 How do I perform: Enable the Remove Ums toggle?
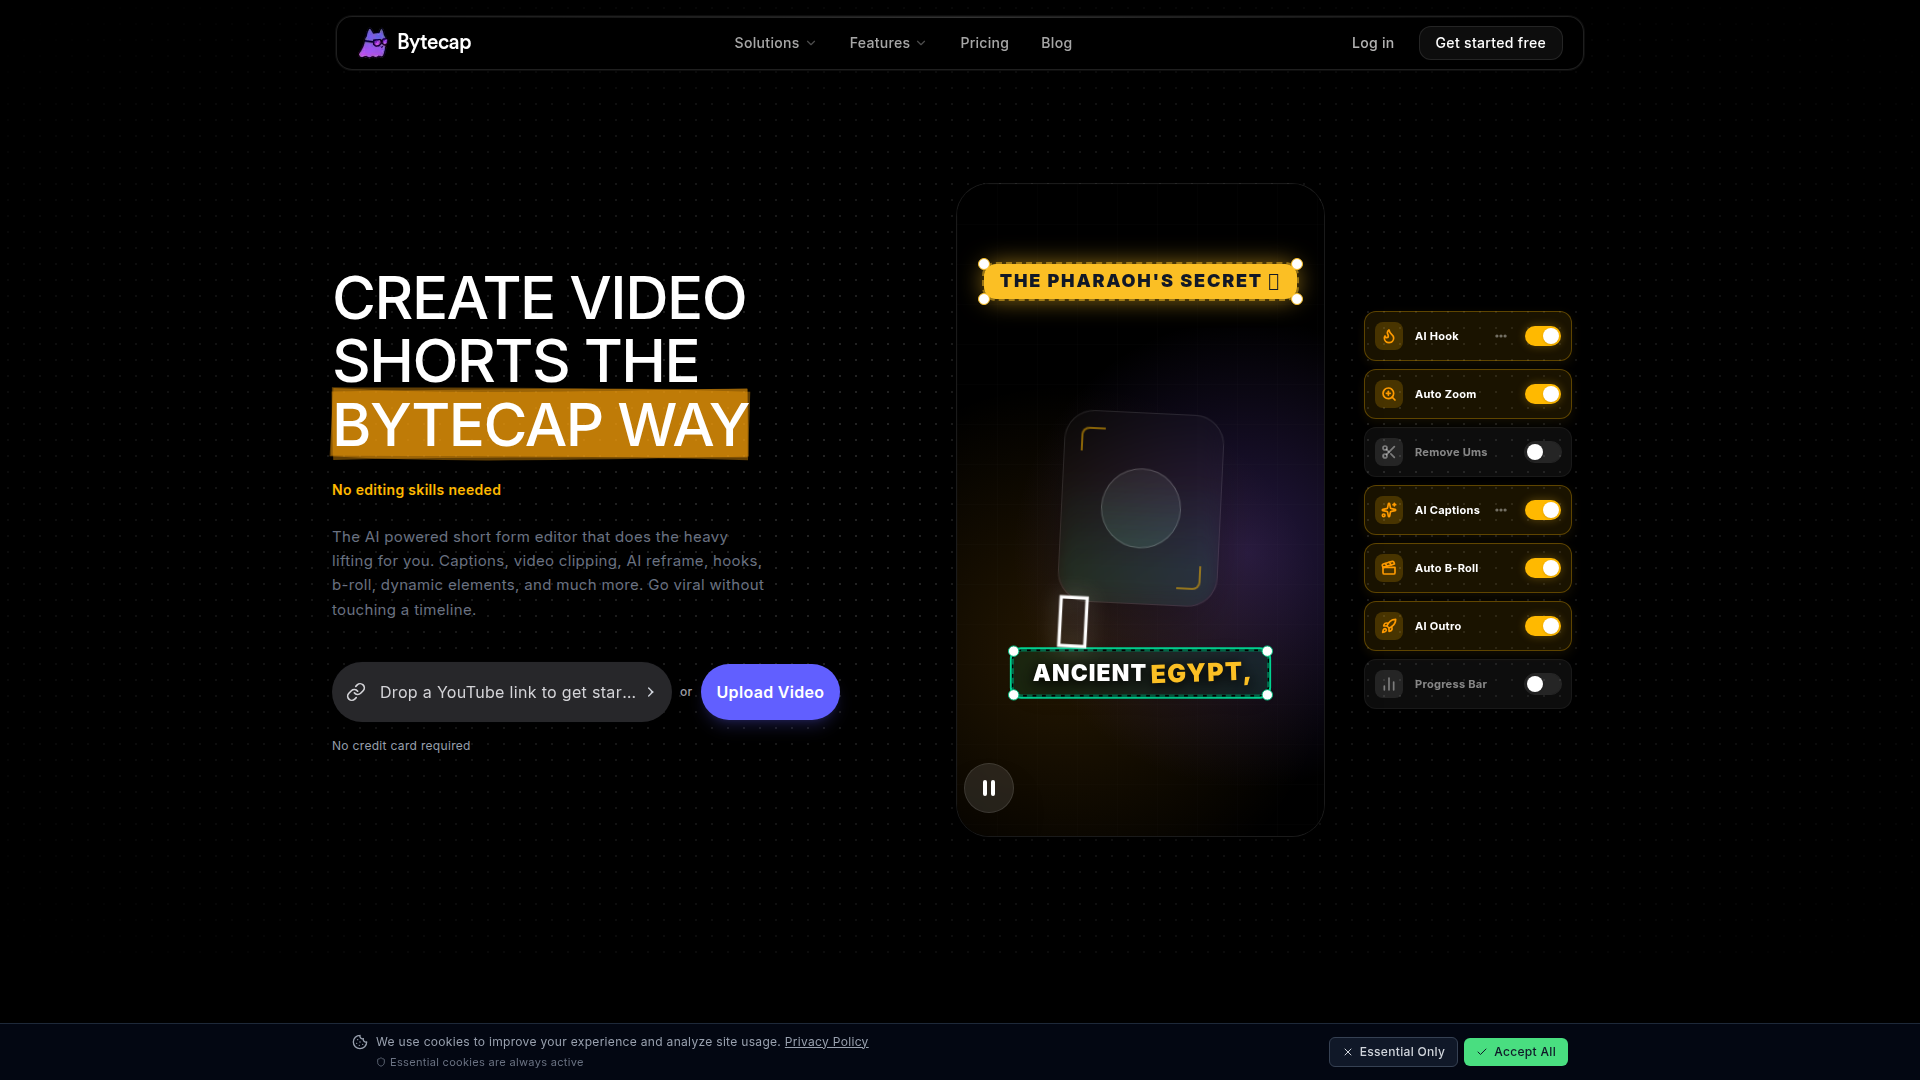coord(1542,452)
